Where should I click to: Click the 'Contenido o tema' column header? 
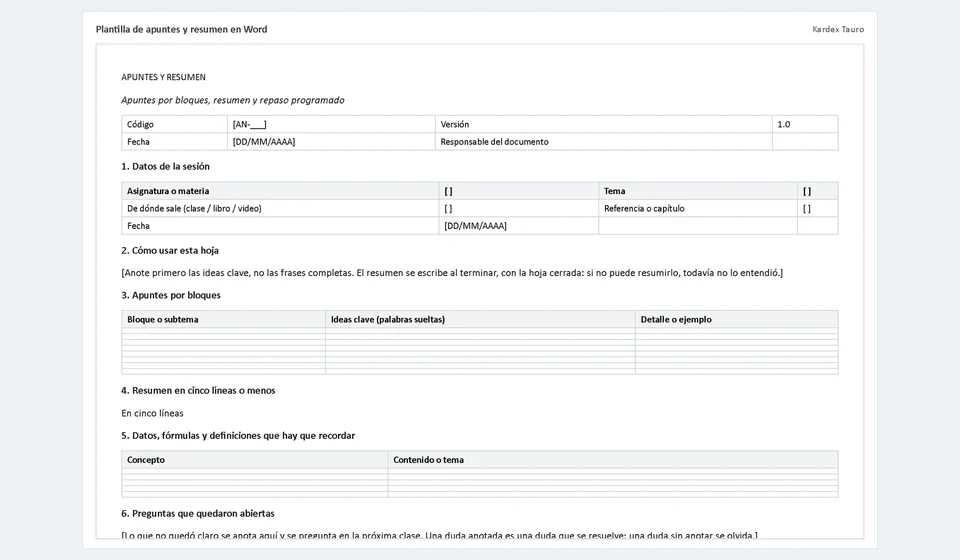pyautogui.click(x=613, y=460)
